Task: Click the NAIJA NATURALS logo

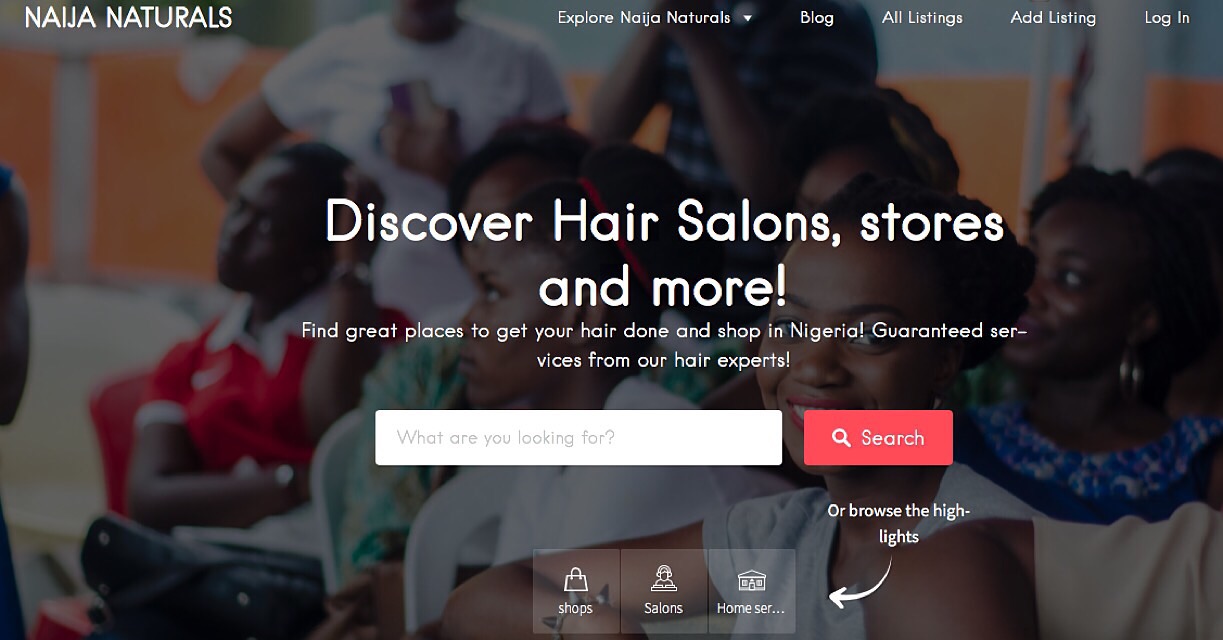Action: point(129,18)
